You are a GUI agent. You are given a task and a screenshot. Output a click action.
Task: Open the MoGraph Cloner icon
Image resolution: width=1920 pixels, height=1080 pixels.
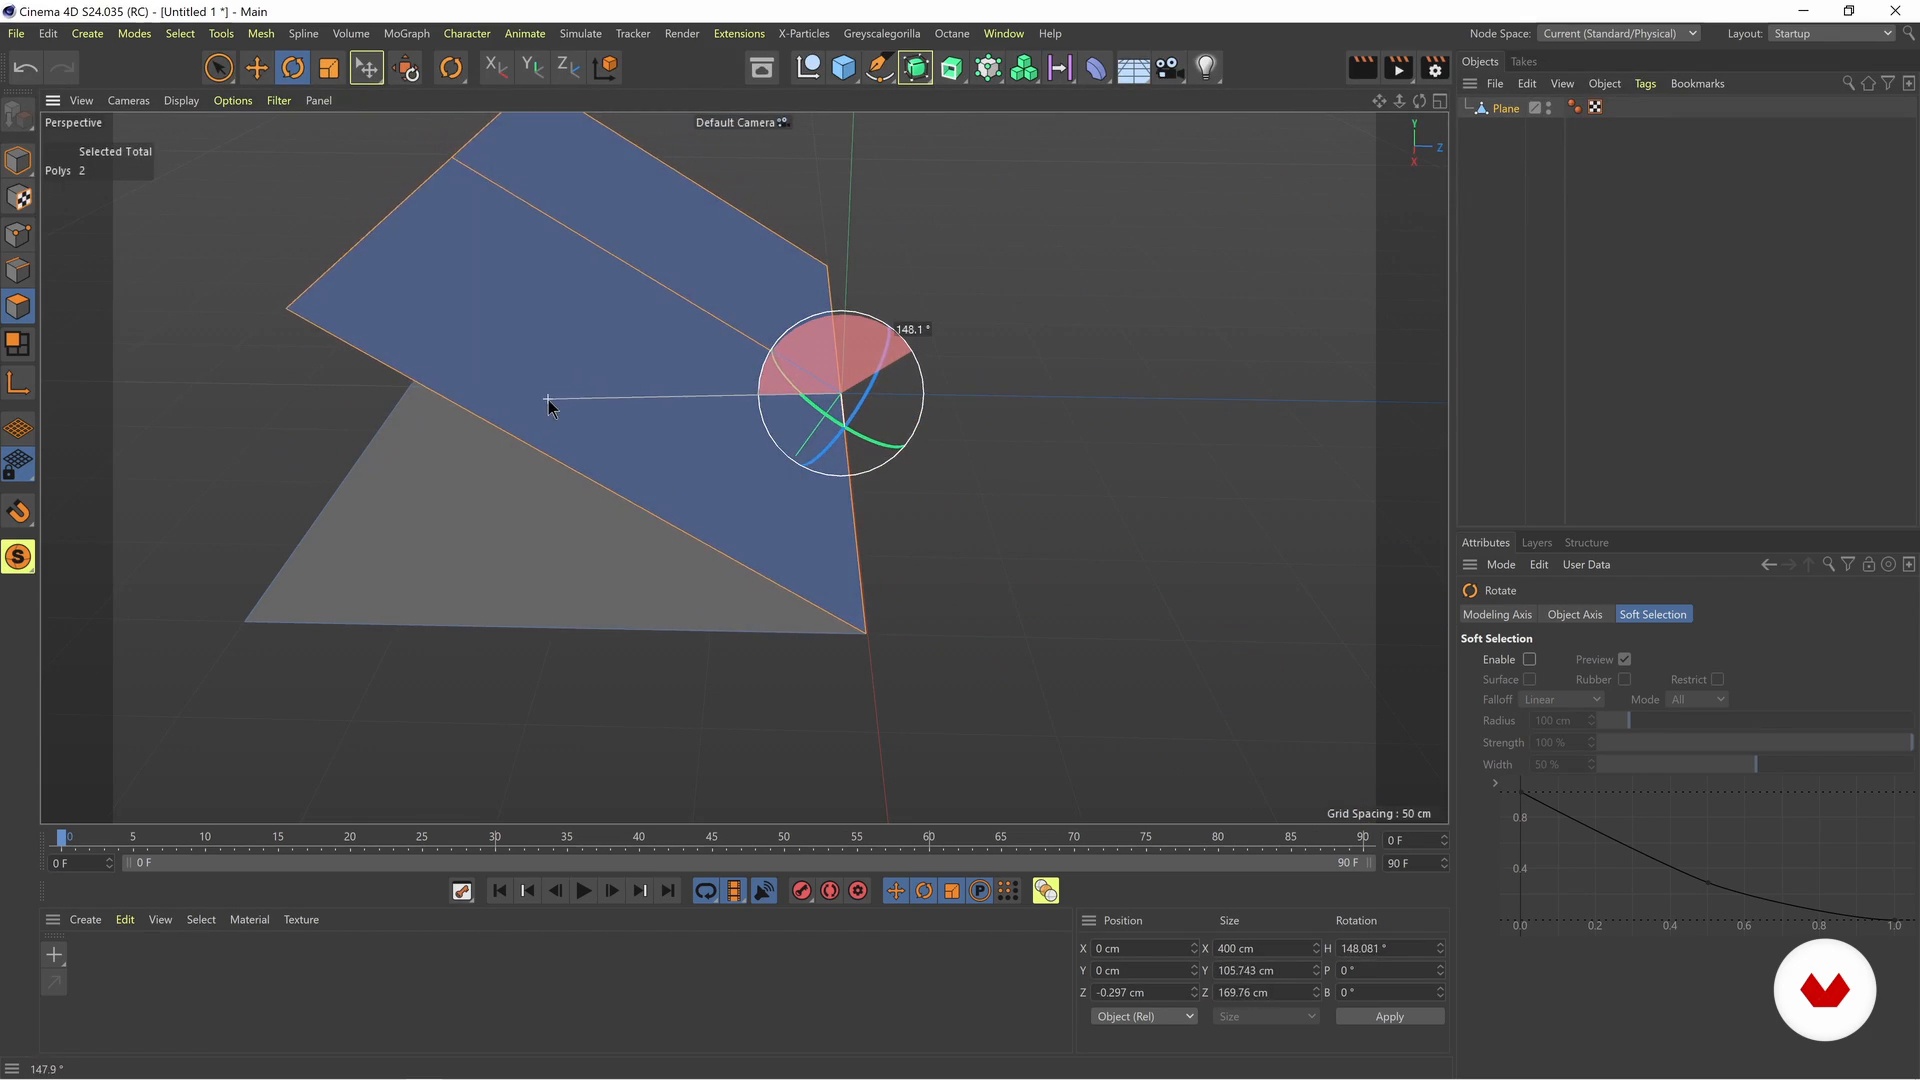1024,68
